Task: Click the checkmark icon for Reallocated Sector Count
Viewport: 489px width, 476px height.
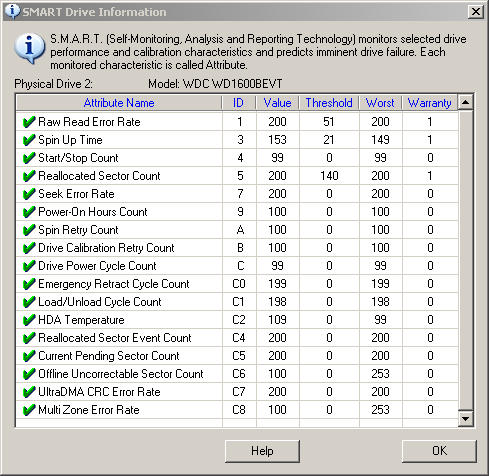Action: point(29,176)
